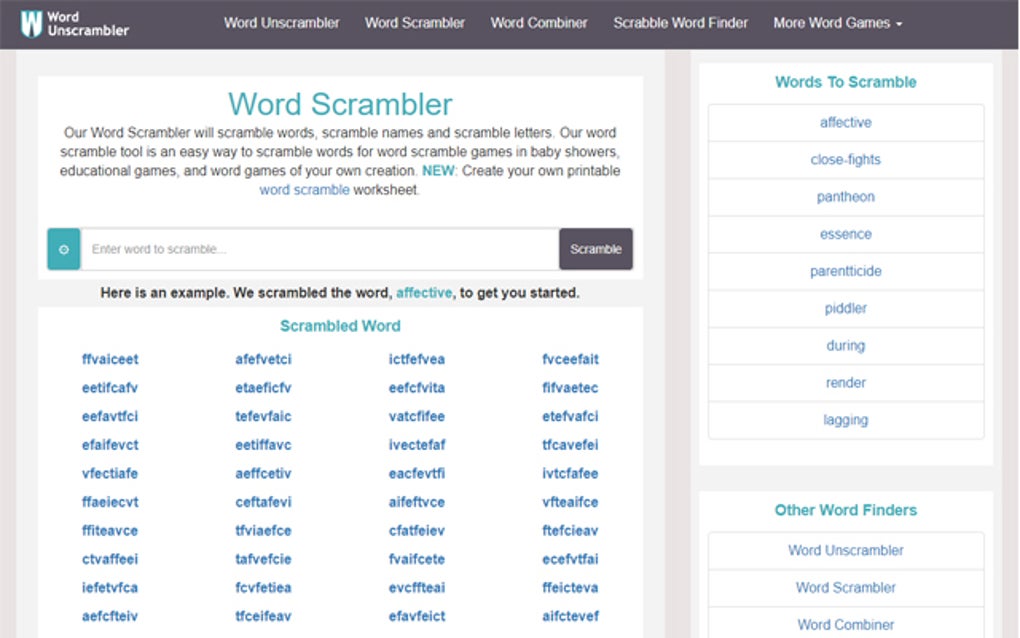This screenshot has width=1020, height=638.
Task: Click the Word Unscrambler shield logo icon
Action: coord(30,22)
